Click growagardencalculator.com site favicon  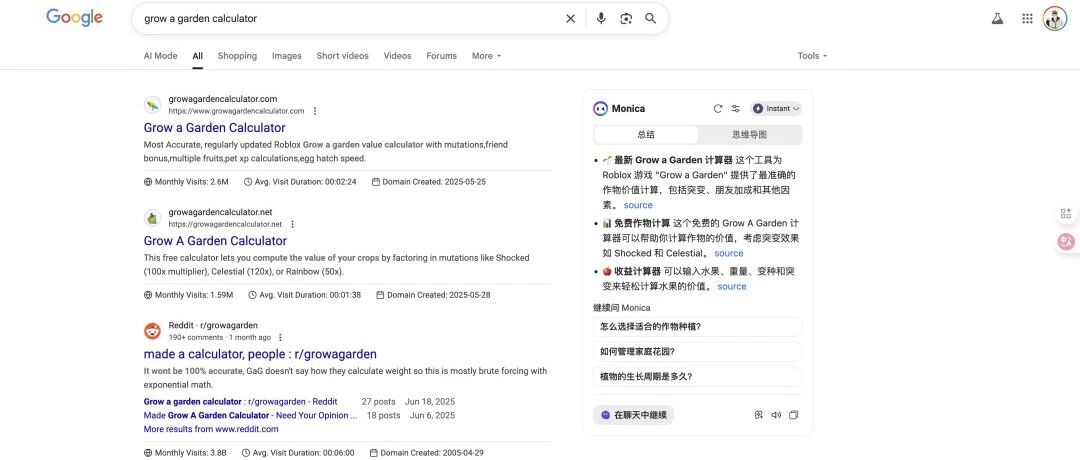point(152,105)
